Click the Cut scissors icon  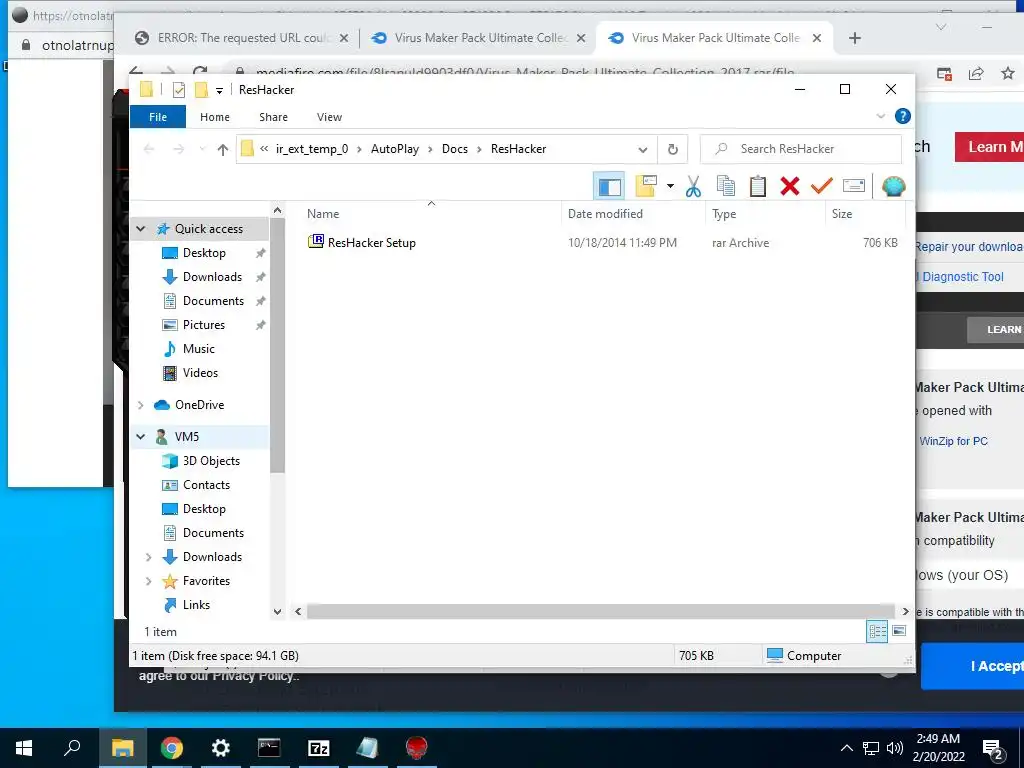(x=693, y=186)
